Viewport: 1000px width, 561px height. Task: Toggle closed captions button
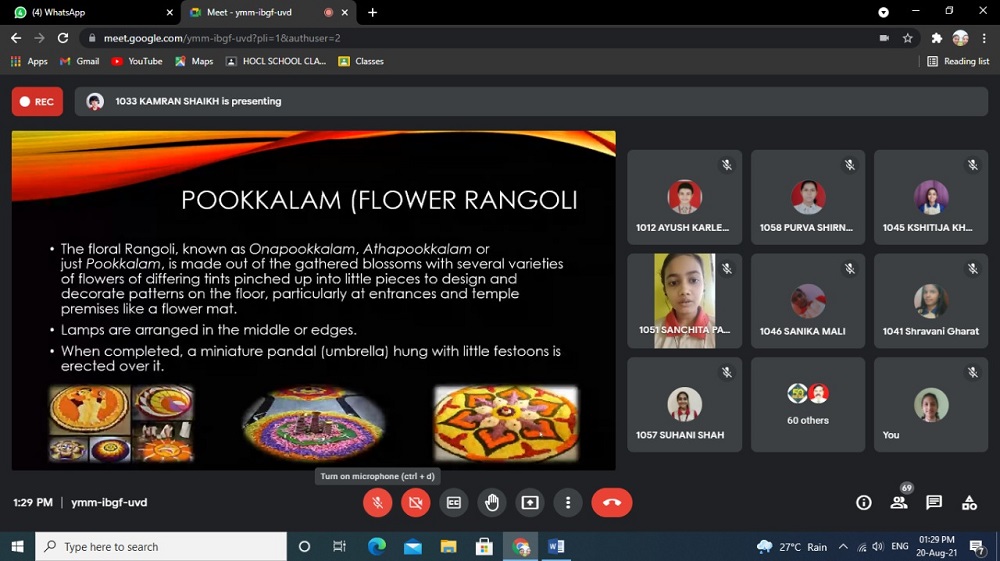[453, 503]
